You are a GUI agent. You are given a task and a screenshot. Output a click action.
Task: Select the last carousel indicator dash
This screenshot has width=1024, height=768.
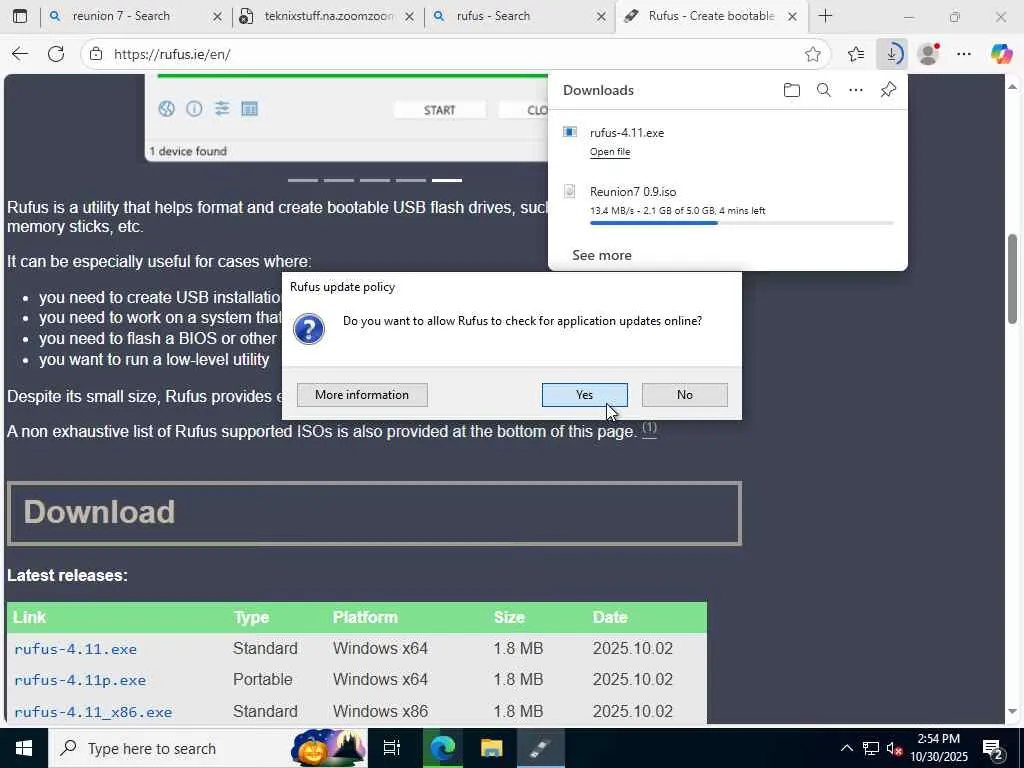[x=447, y=180]
